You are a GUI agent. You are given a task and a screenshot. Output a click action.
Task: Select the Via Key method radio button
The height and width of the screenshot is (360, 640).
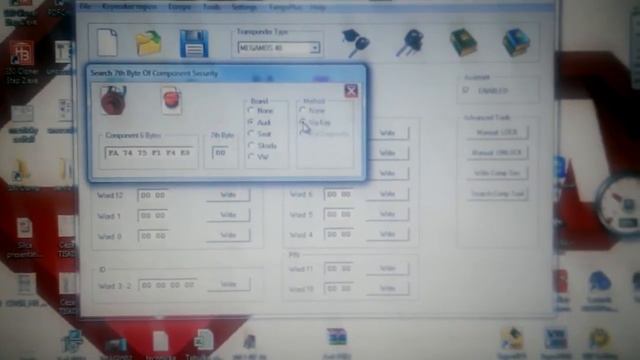click(x=302, y=122)
